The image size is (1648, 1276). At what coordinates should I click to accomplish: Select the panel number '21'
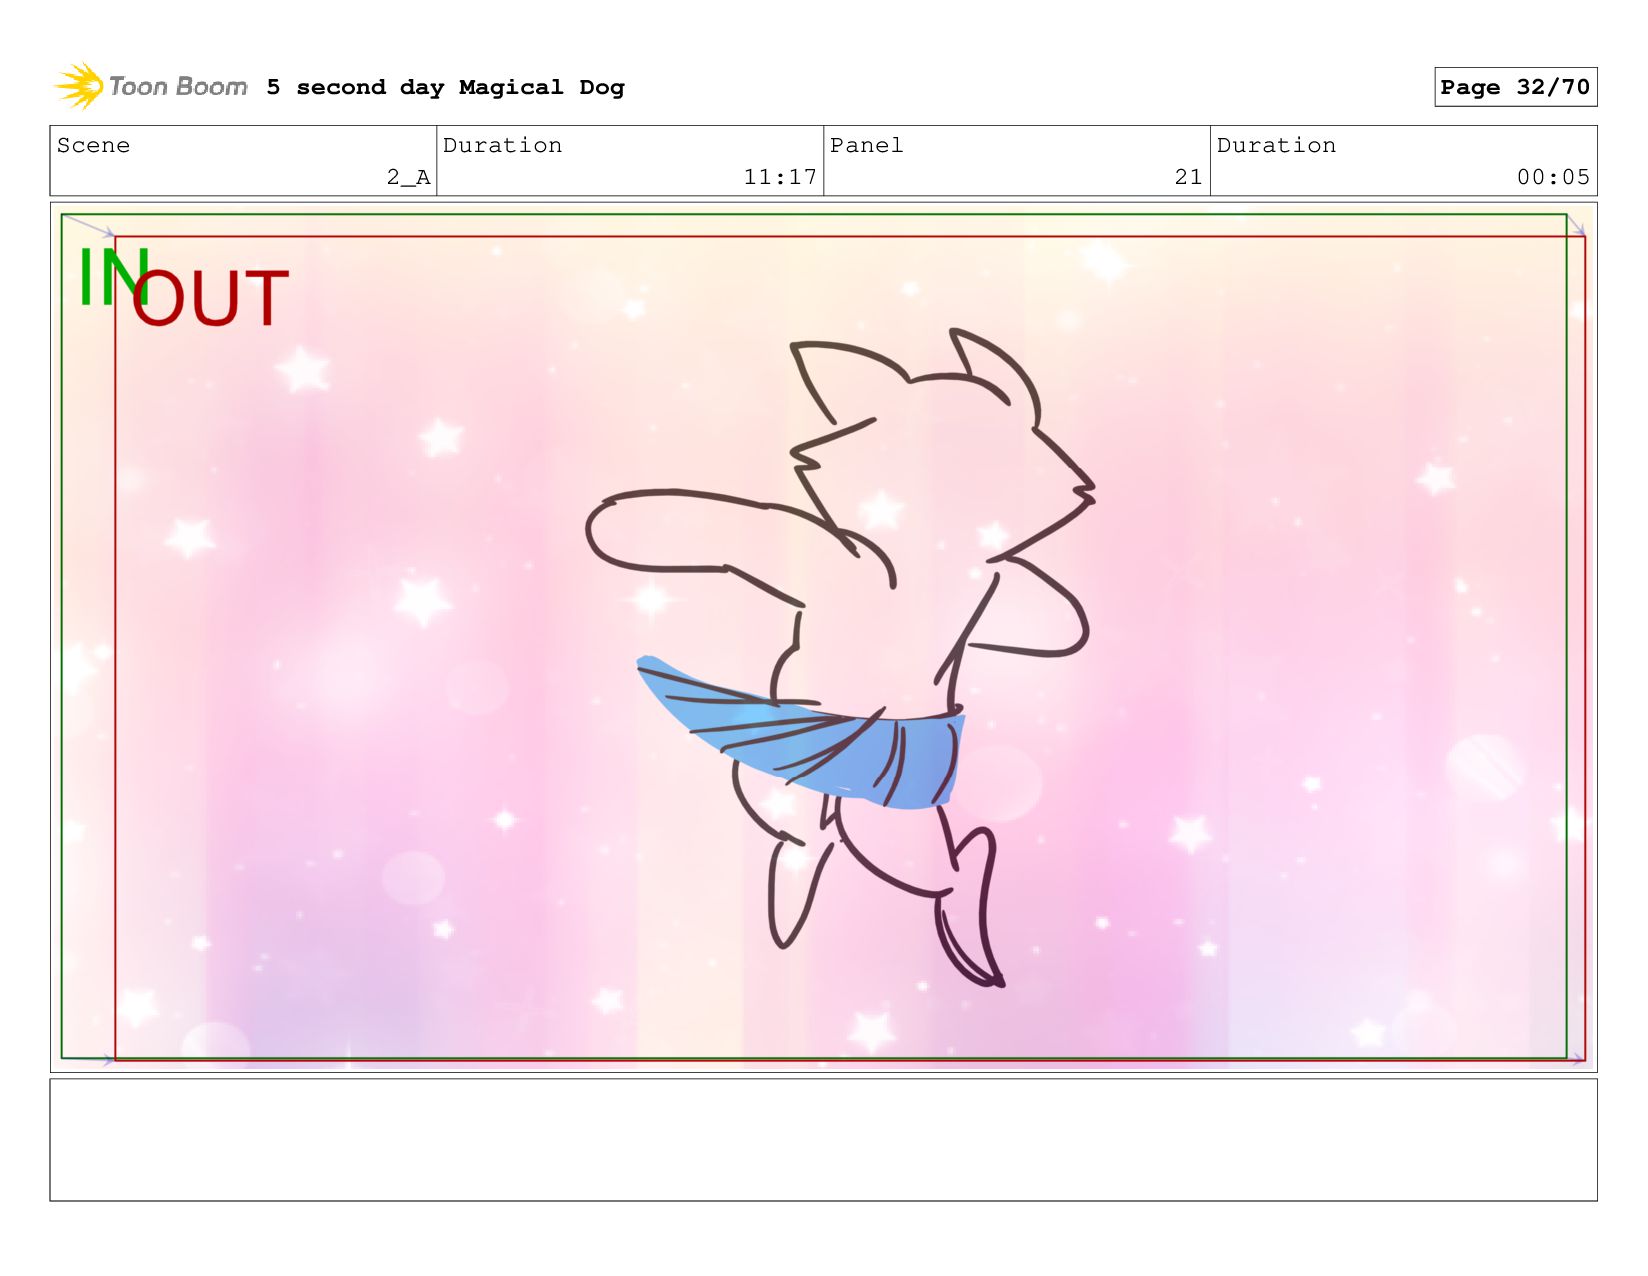(x=1188, y=177)
